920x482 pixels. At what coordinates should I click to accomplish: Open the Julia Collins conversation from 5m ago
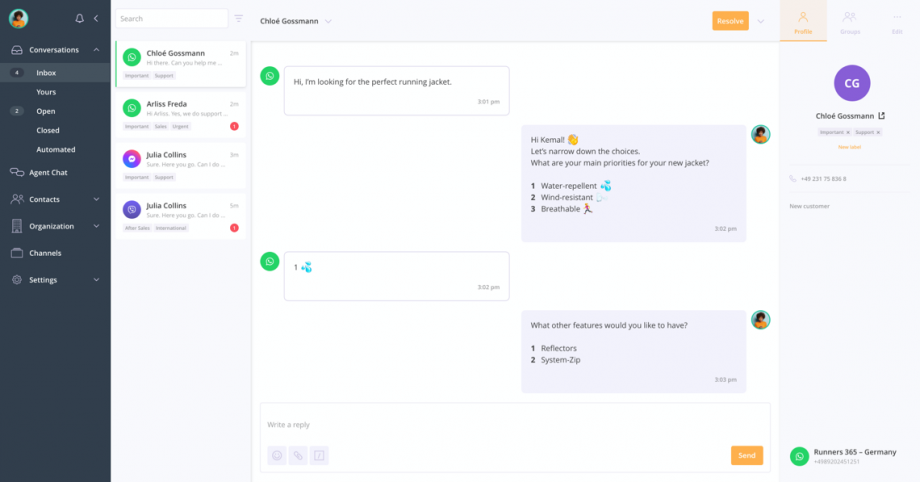point(181,216)
